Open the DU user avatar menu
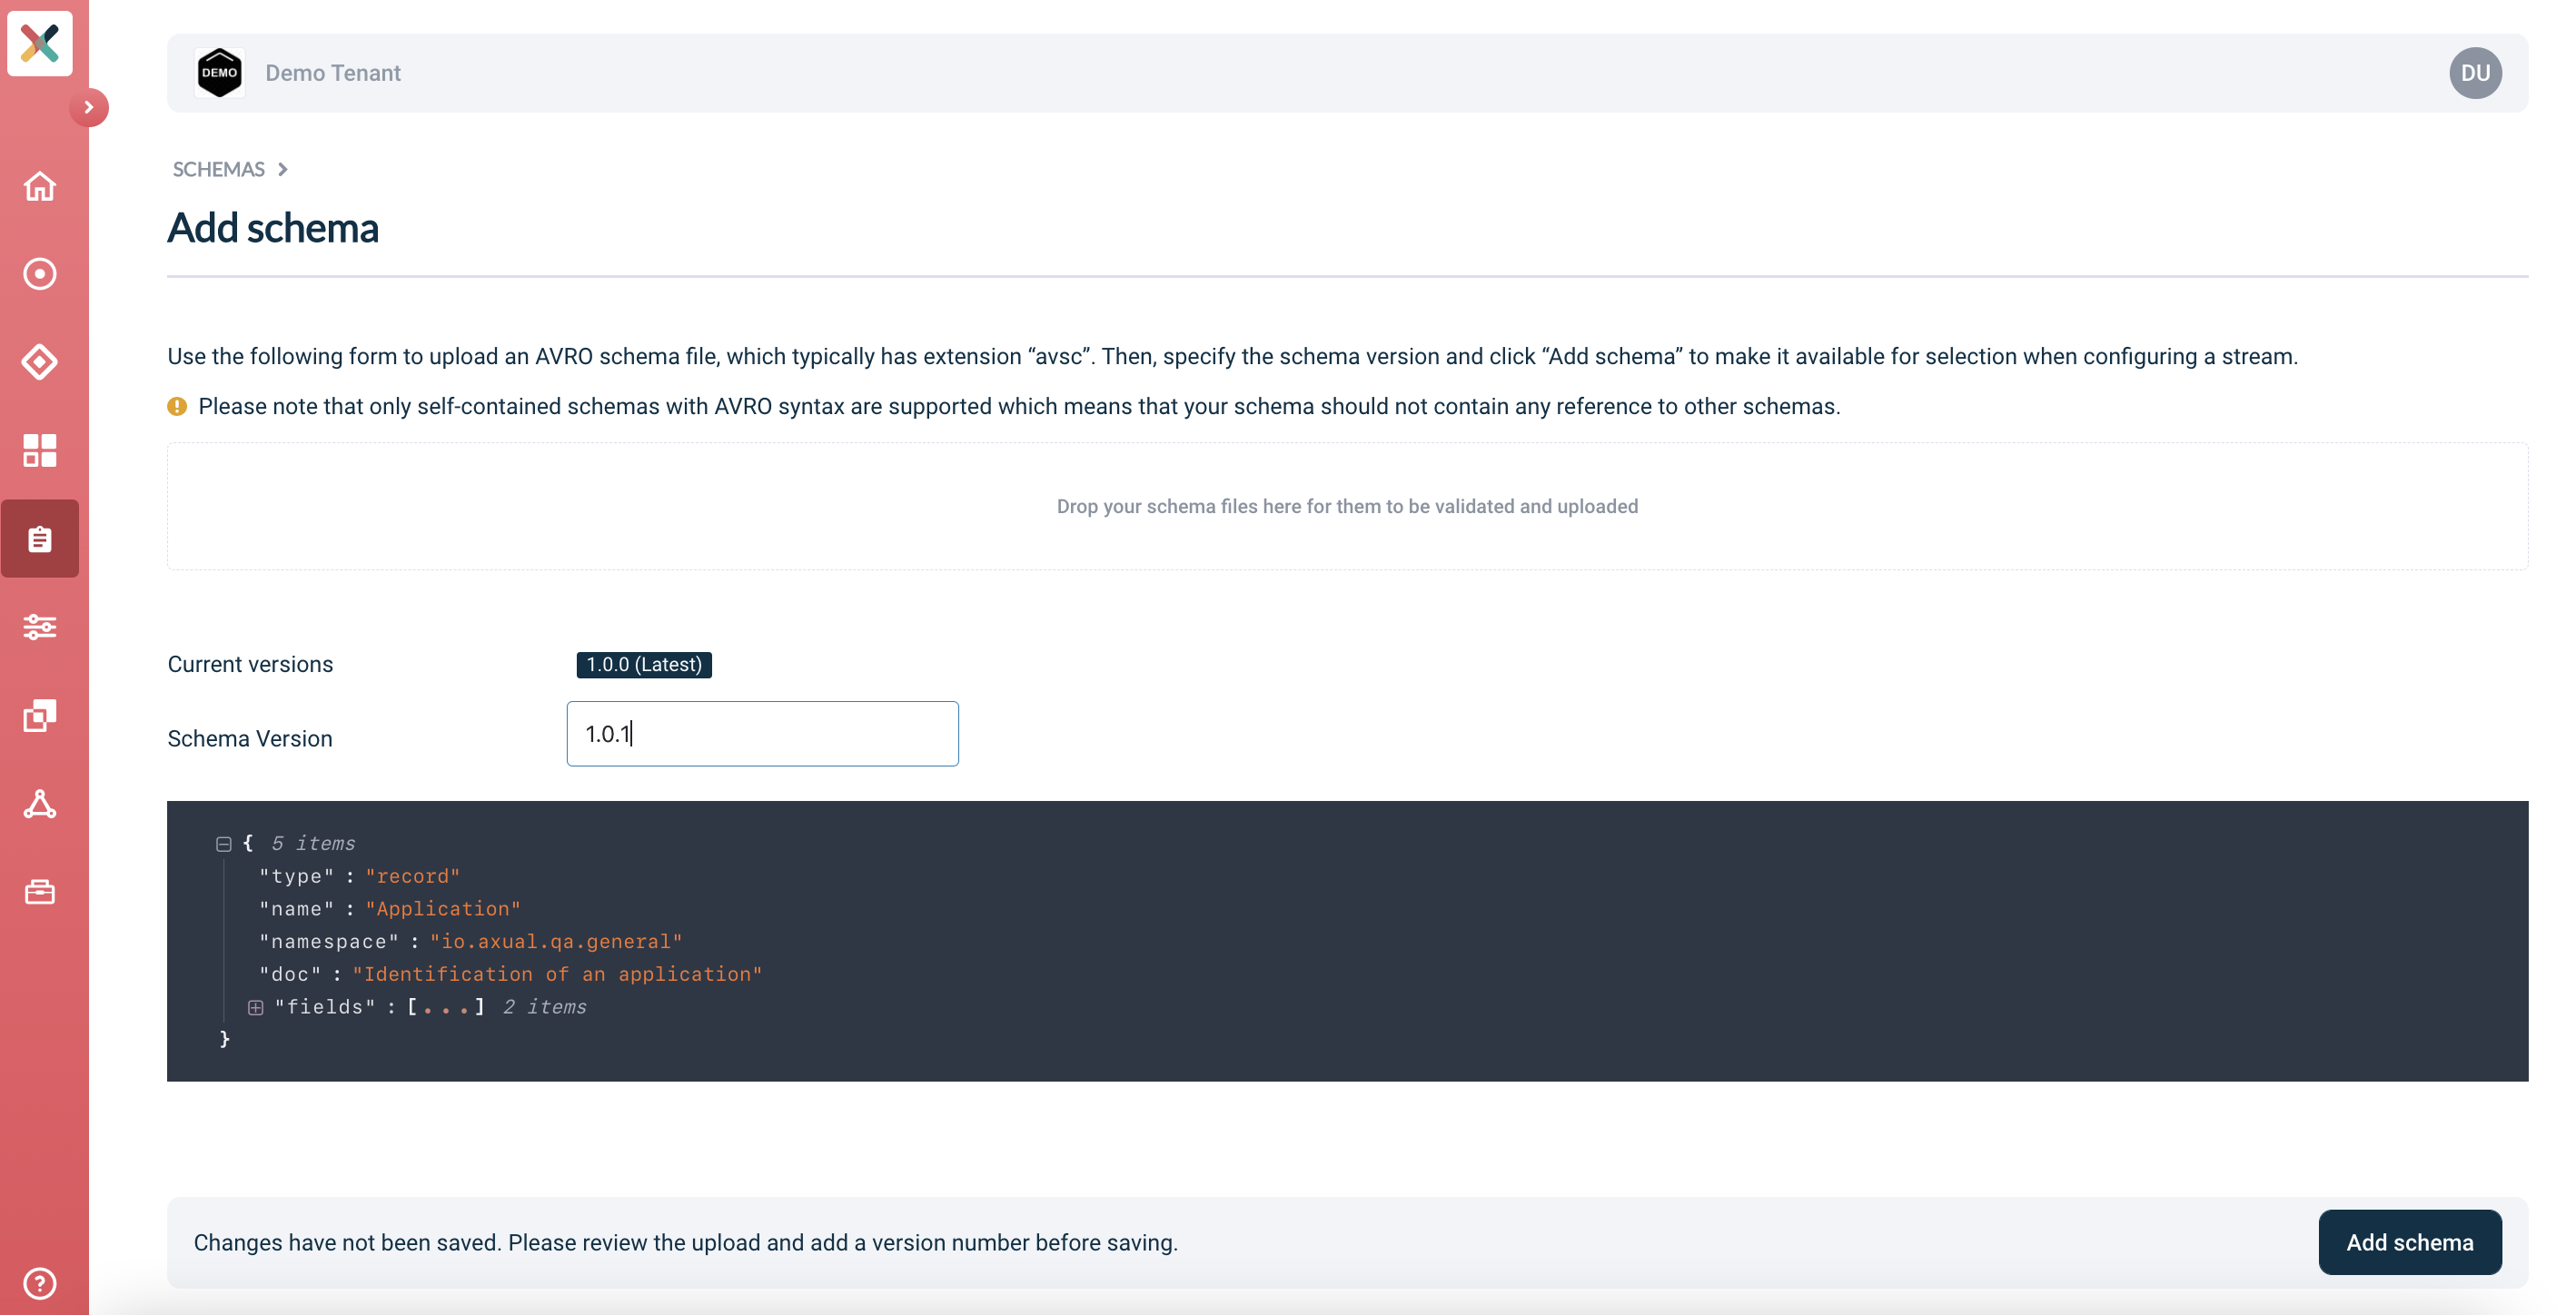 click(2475, 73)
